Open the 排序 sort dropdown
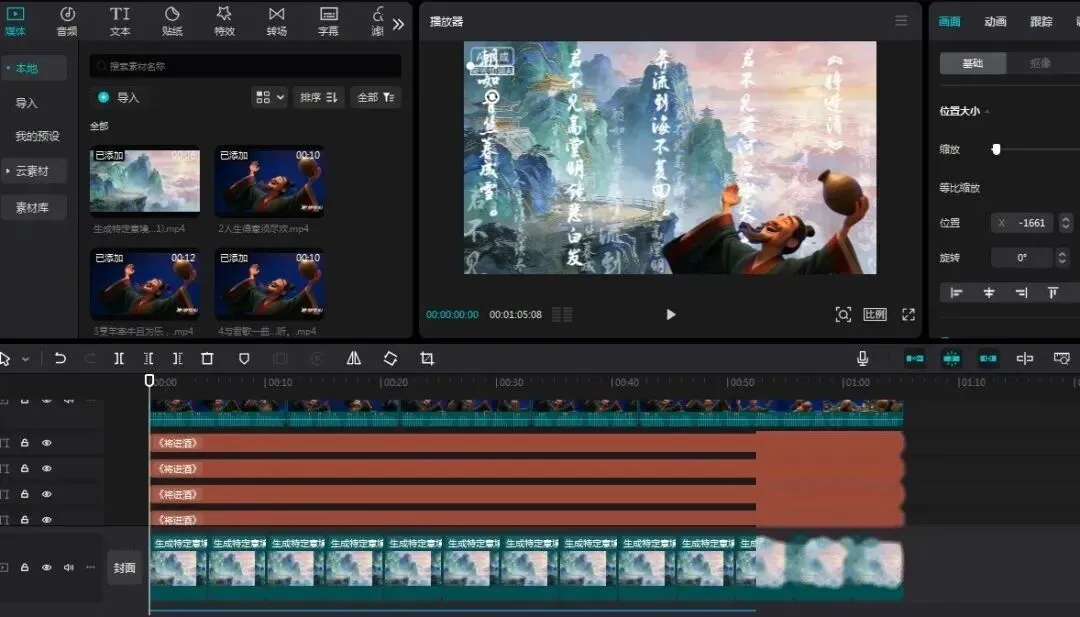Image resolution: width=1080 pixels, height=617 pixels. tap(318, 97)
